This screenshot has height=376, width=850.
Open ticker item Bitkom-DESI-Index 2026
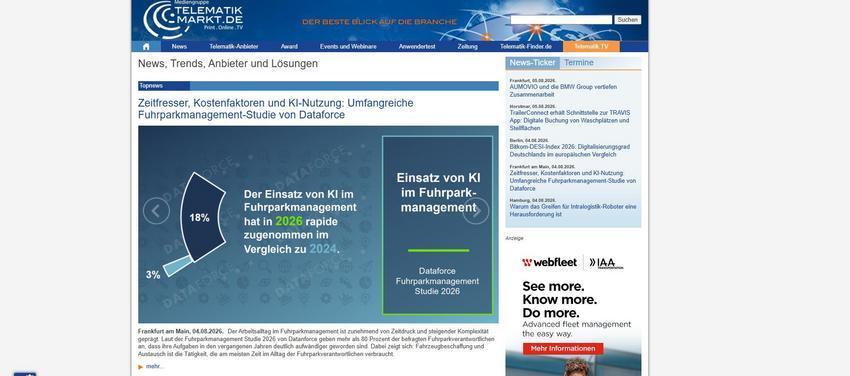click(569, 151)
